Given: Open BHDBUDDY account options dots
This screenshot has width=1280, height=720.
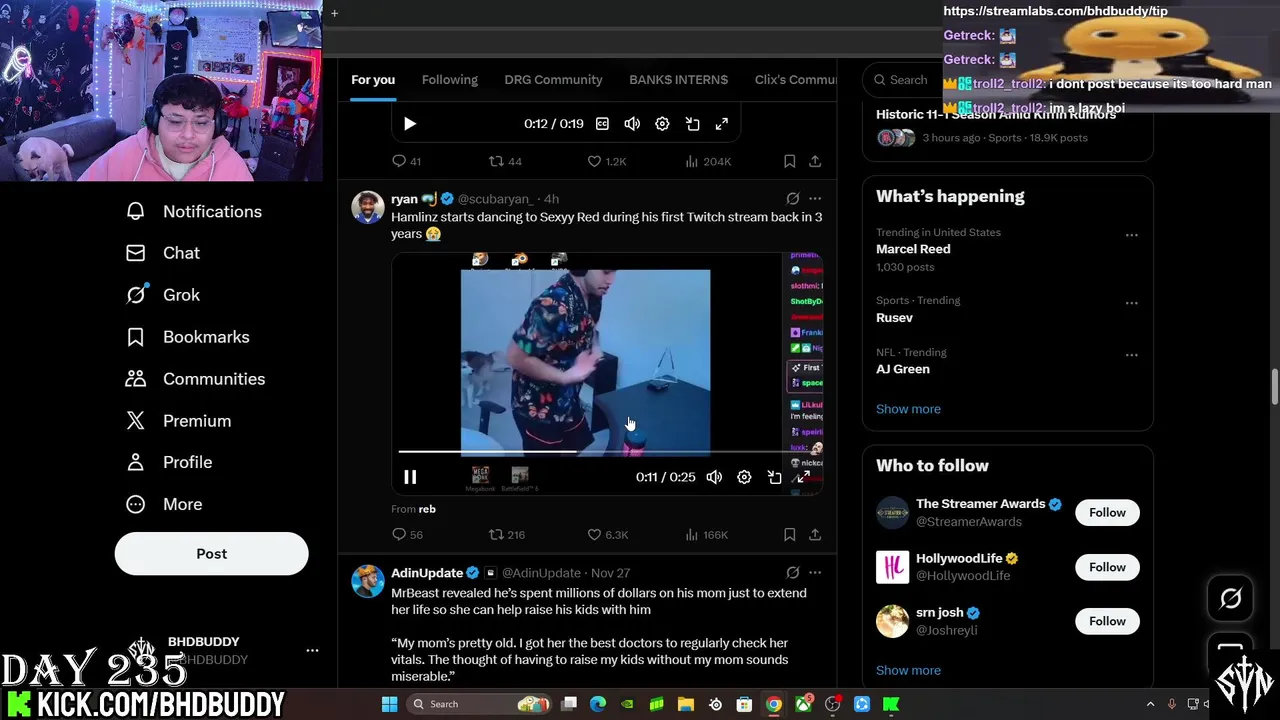Looking at the screenshot, I should pyautogui.click(x=312, y=650).
